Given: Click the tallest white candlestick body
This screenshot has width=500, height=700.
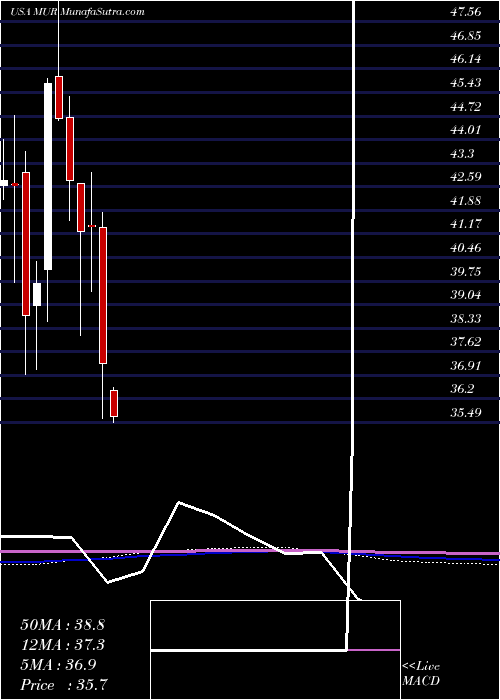Looking at the screenshot, I should 48,177.
